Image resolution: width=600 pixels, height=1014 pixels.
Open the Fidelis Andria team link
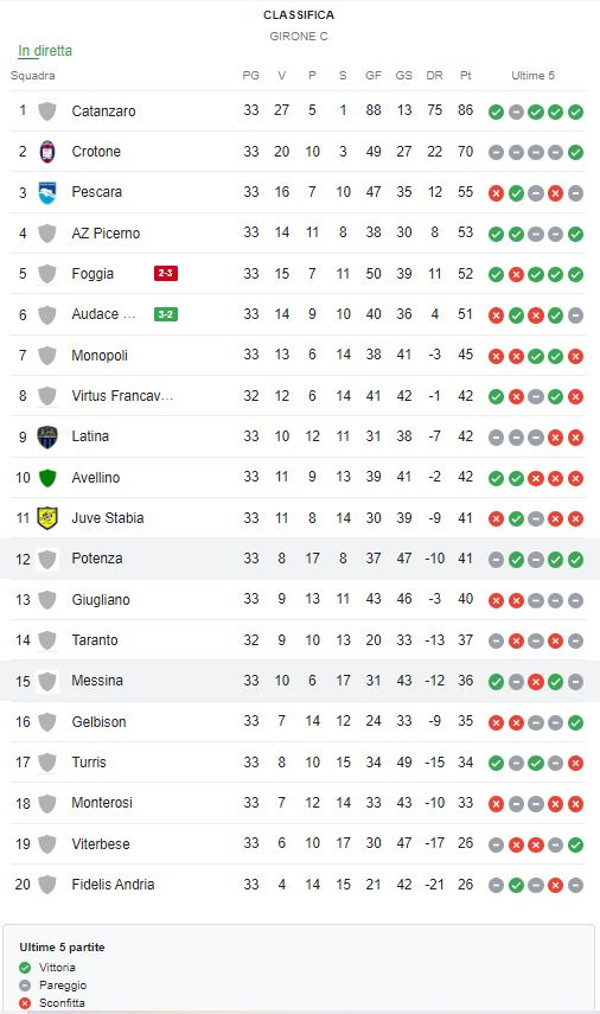113,884
